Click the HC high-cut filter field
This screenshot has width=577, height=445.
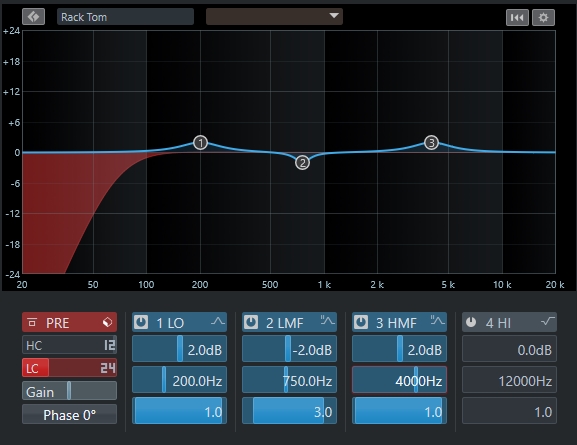click(x=70, y=345)
